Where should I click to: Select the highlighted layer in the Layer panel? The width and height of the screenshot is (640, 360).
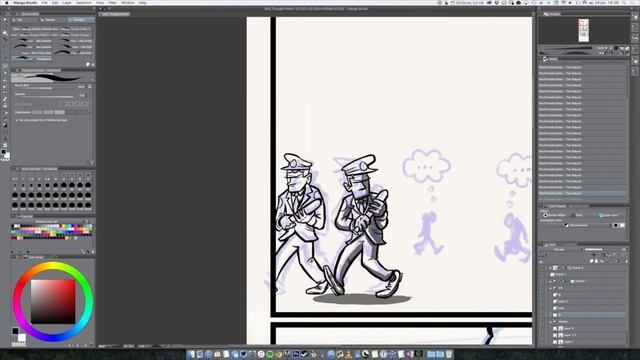(587, 315)
